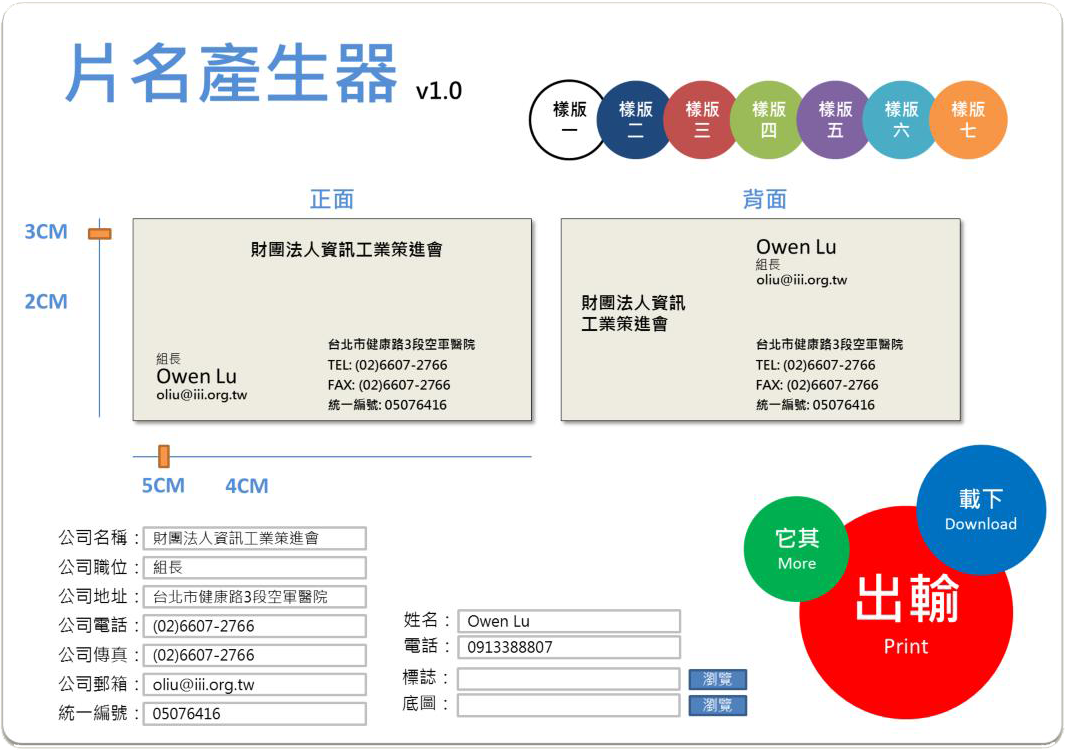Viewport: 1065px width, 750px height.
Task: Click the empty 底圖 path field
Action: click(x=568, y=705)
